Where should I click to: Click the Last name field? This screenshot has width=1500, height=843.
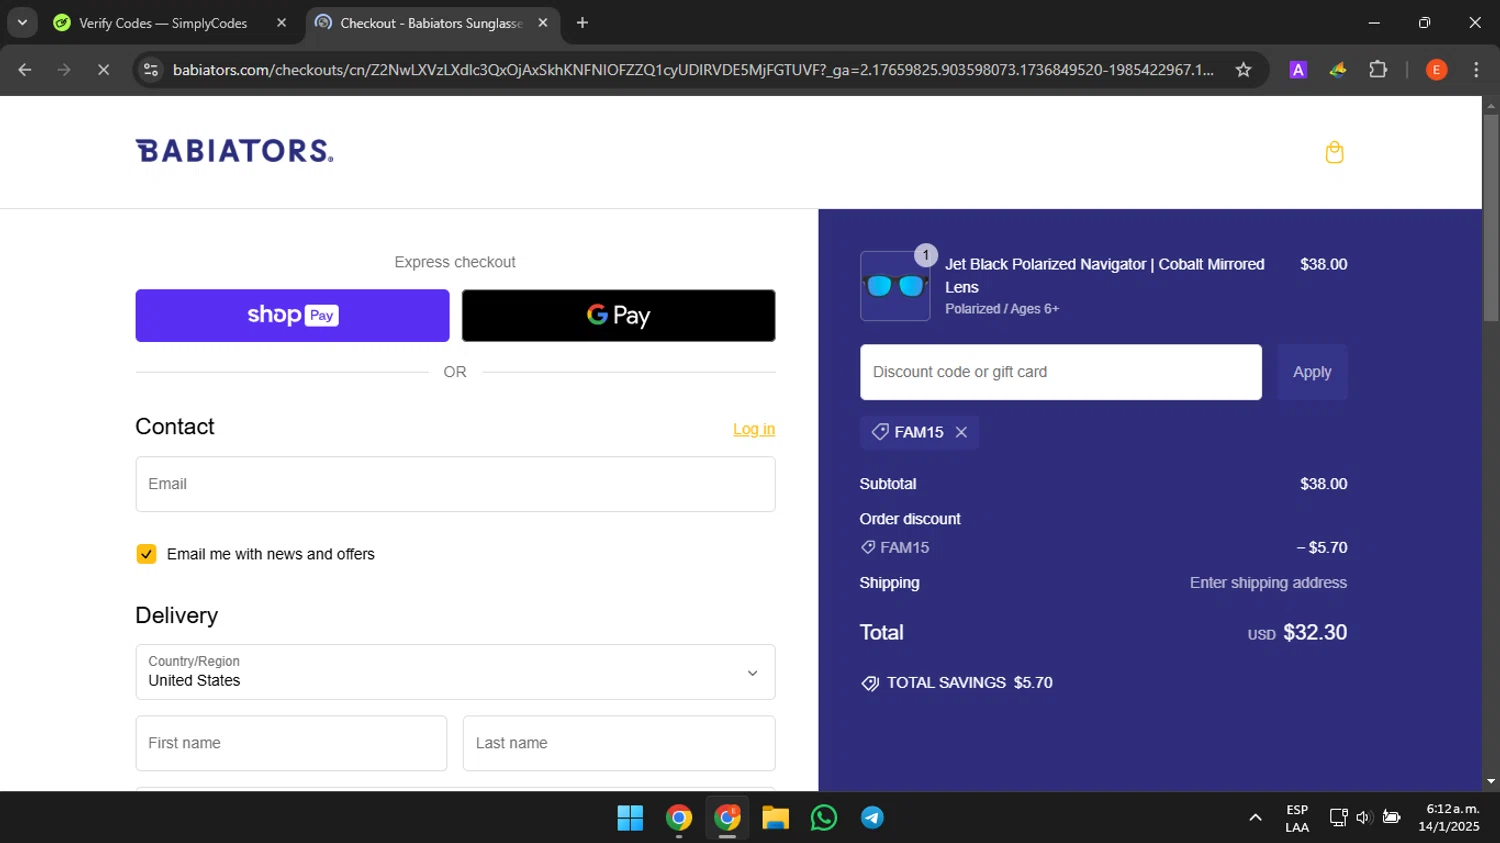(x=619, y=743)
